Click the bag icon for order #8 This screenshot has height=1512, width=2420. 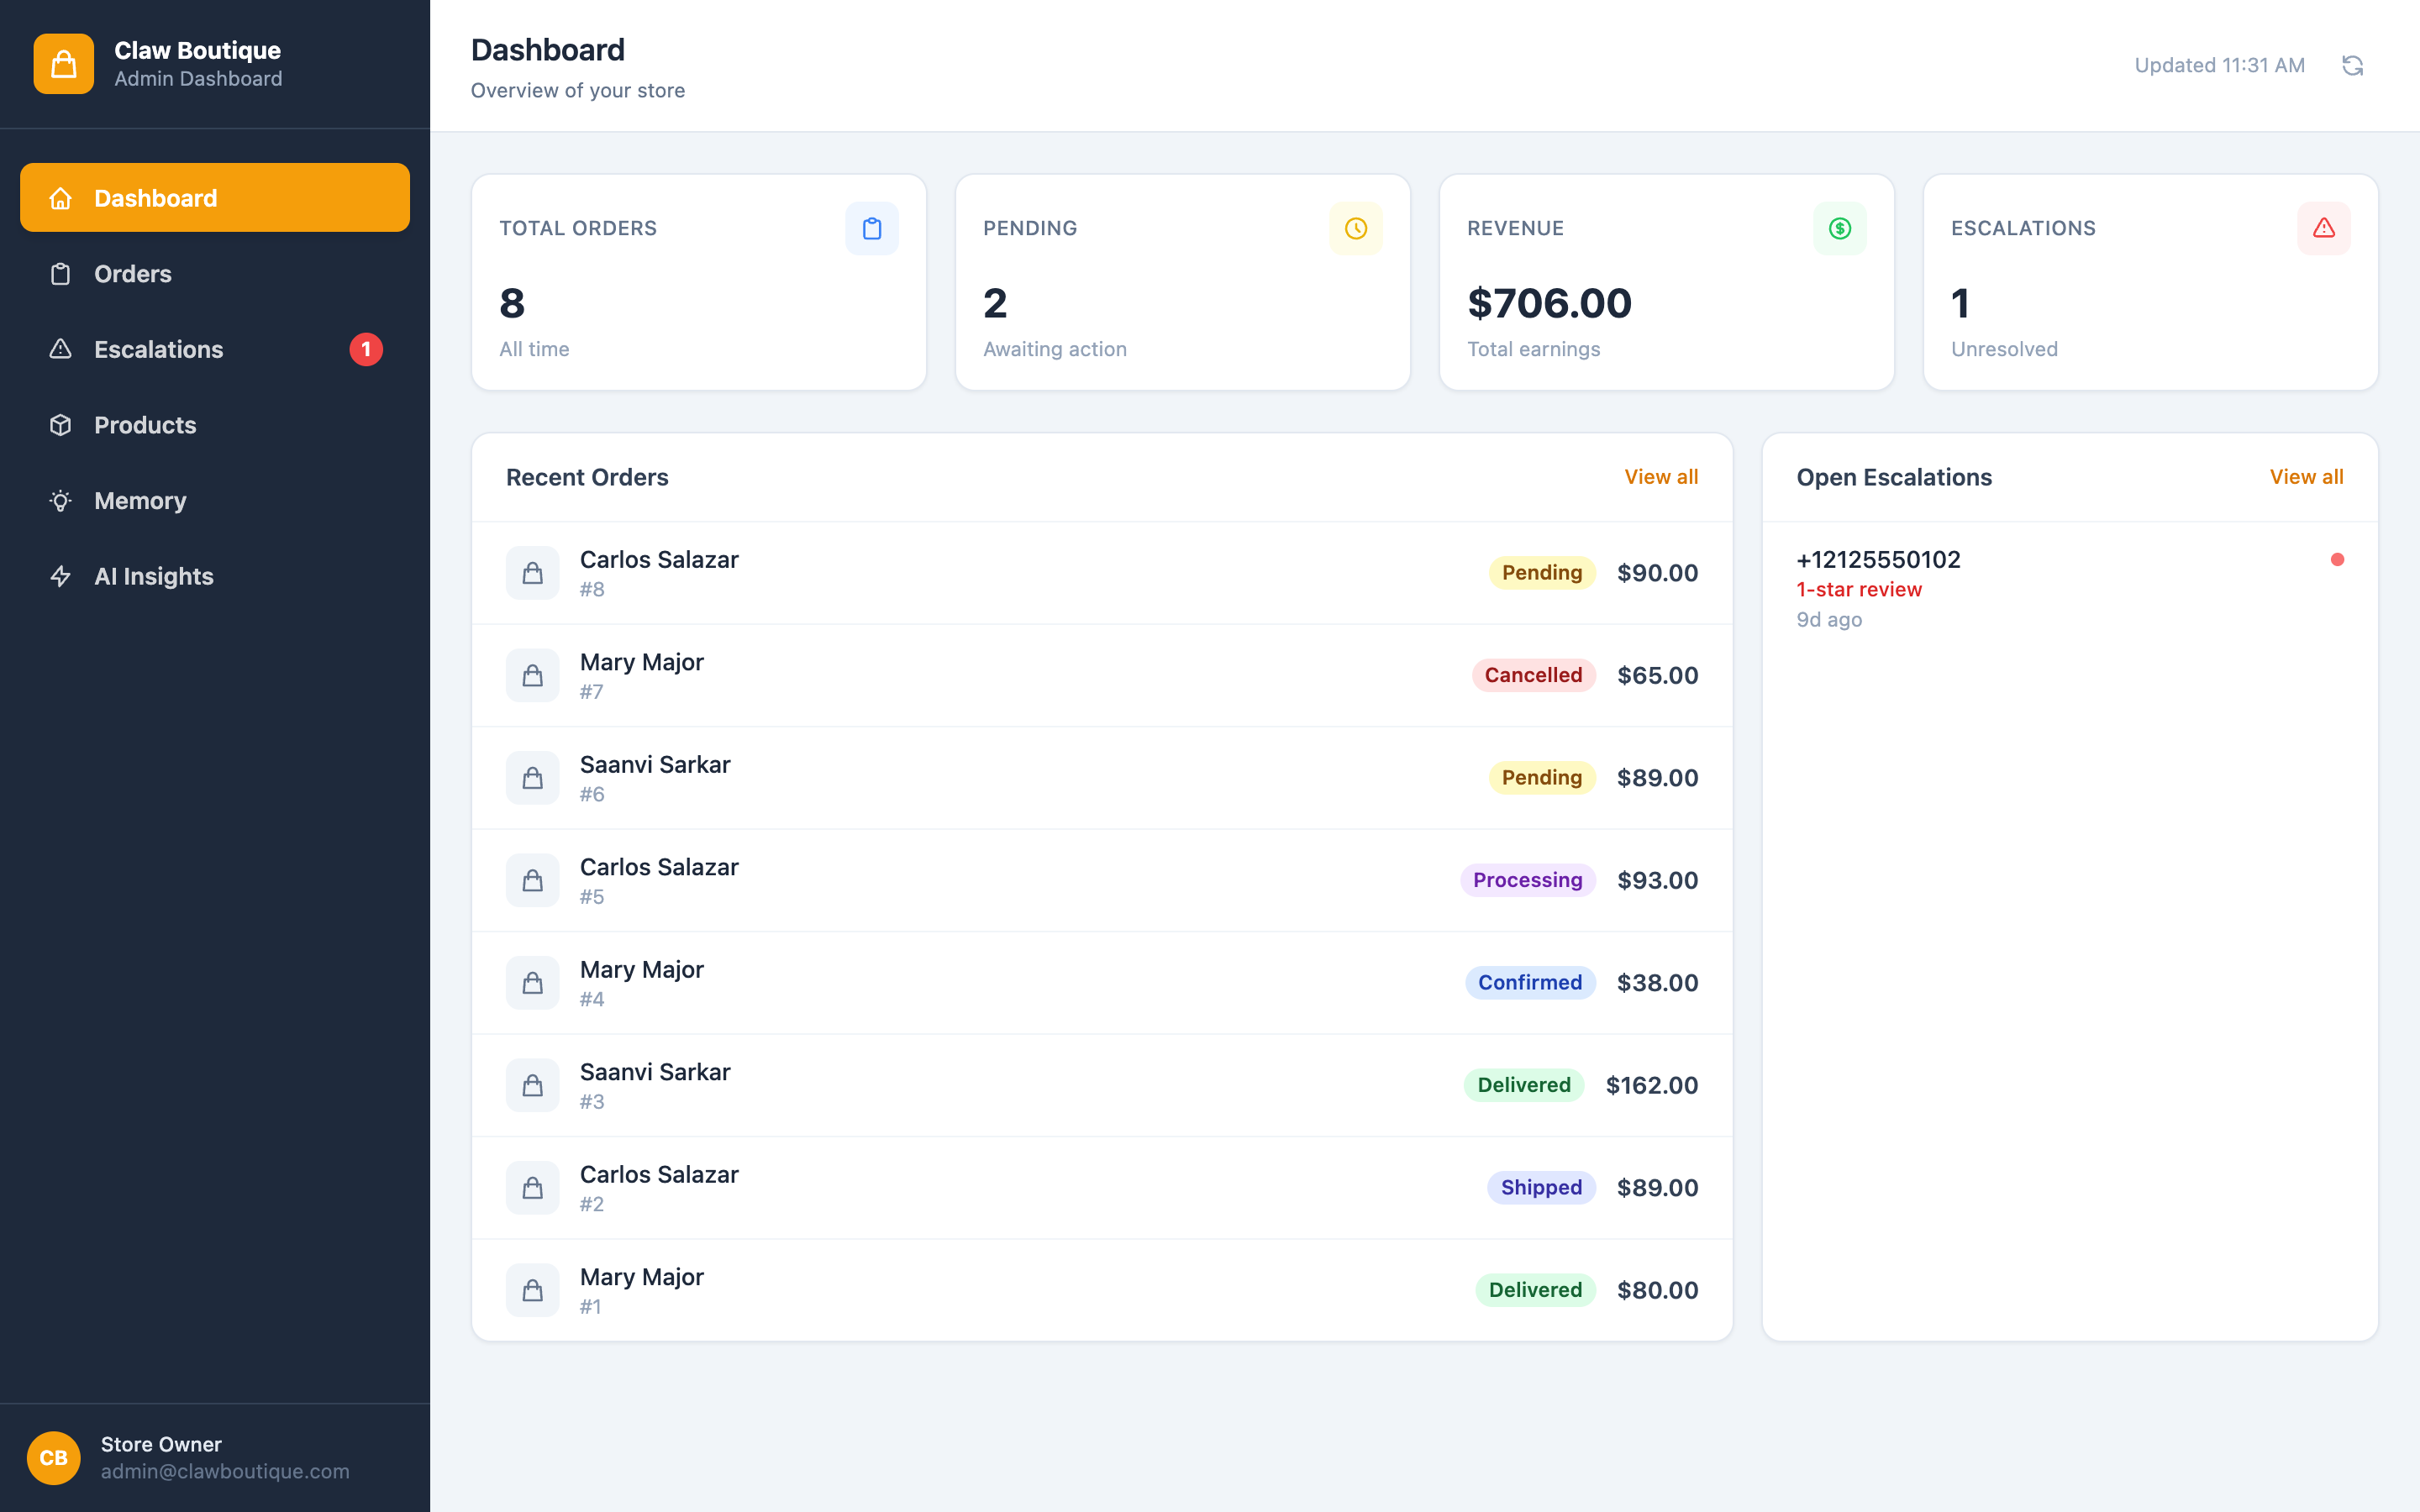point(532,573)
